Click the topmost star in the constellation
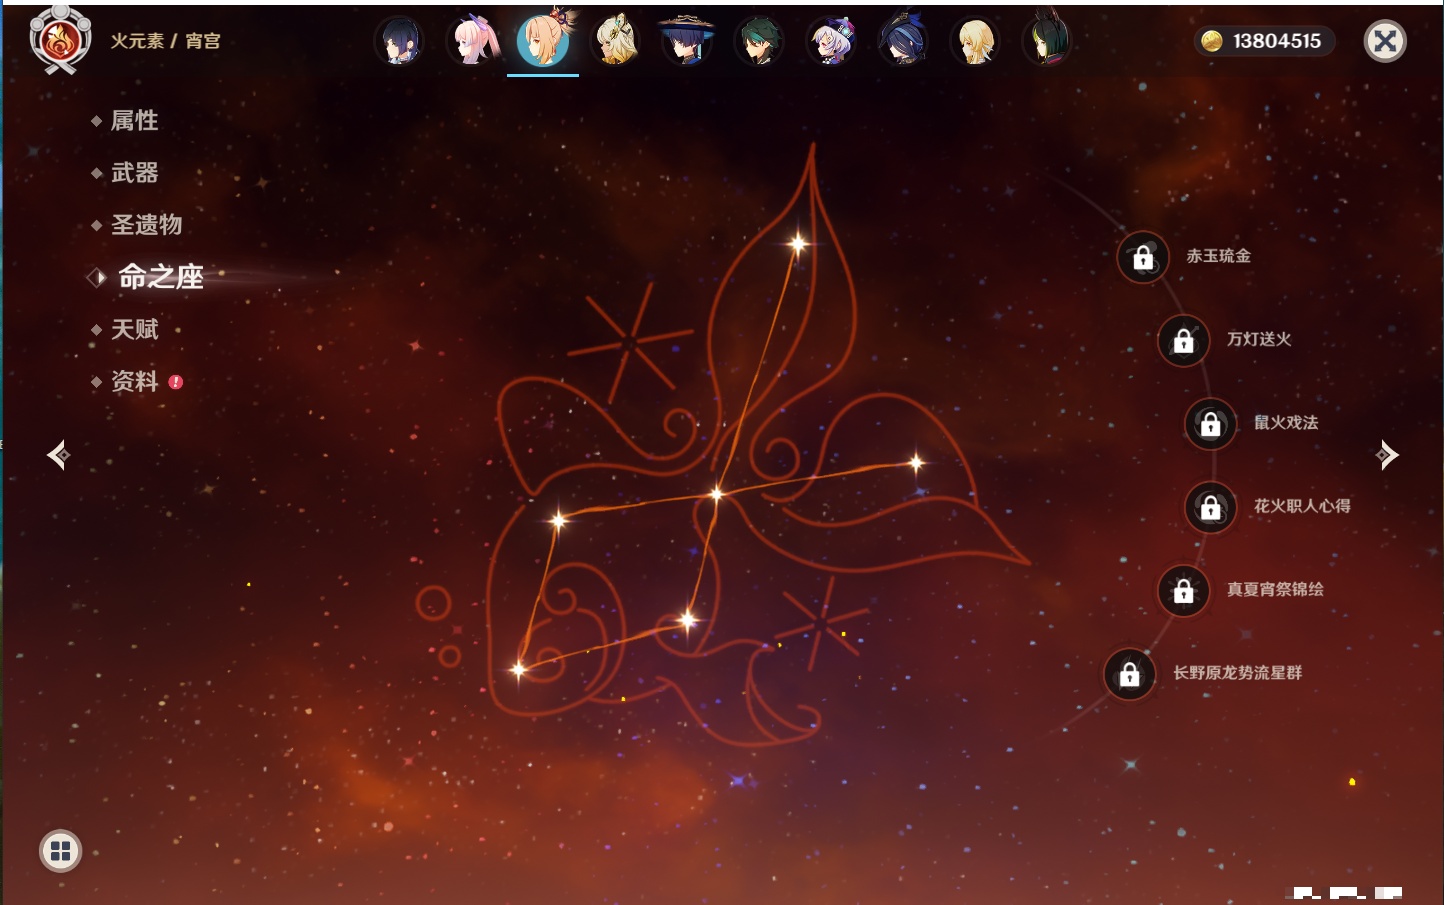 (798, 243)
